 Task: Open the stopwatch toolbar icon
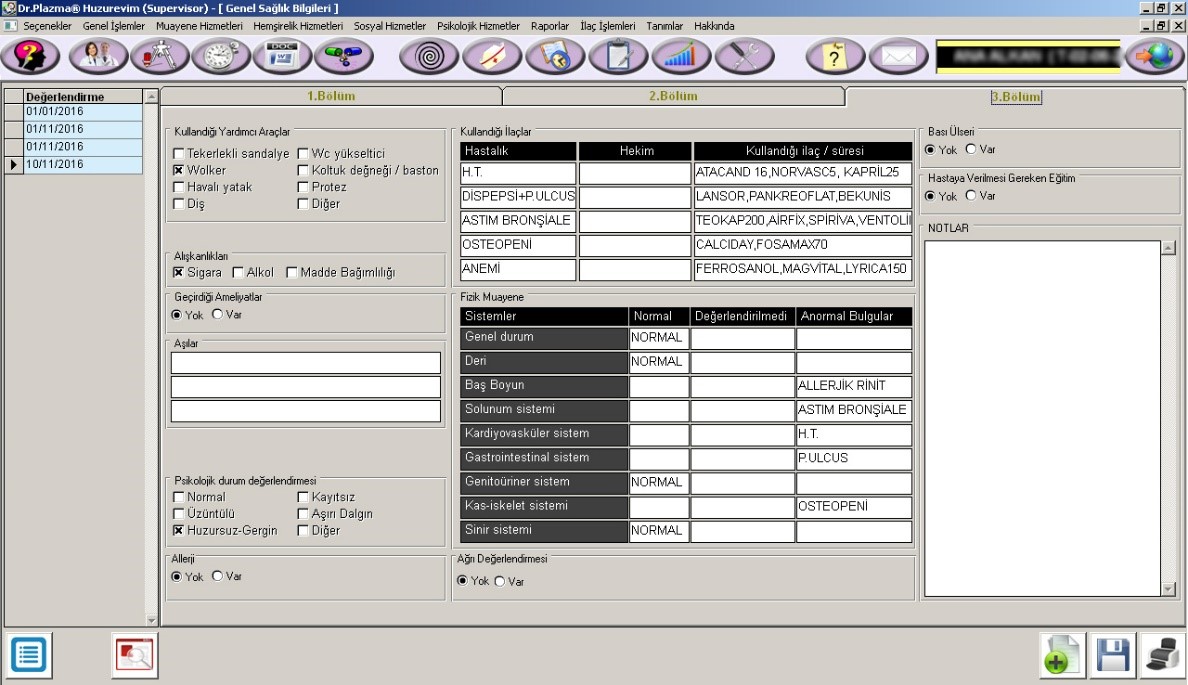(220, 56)
